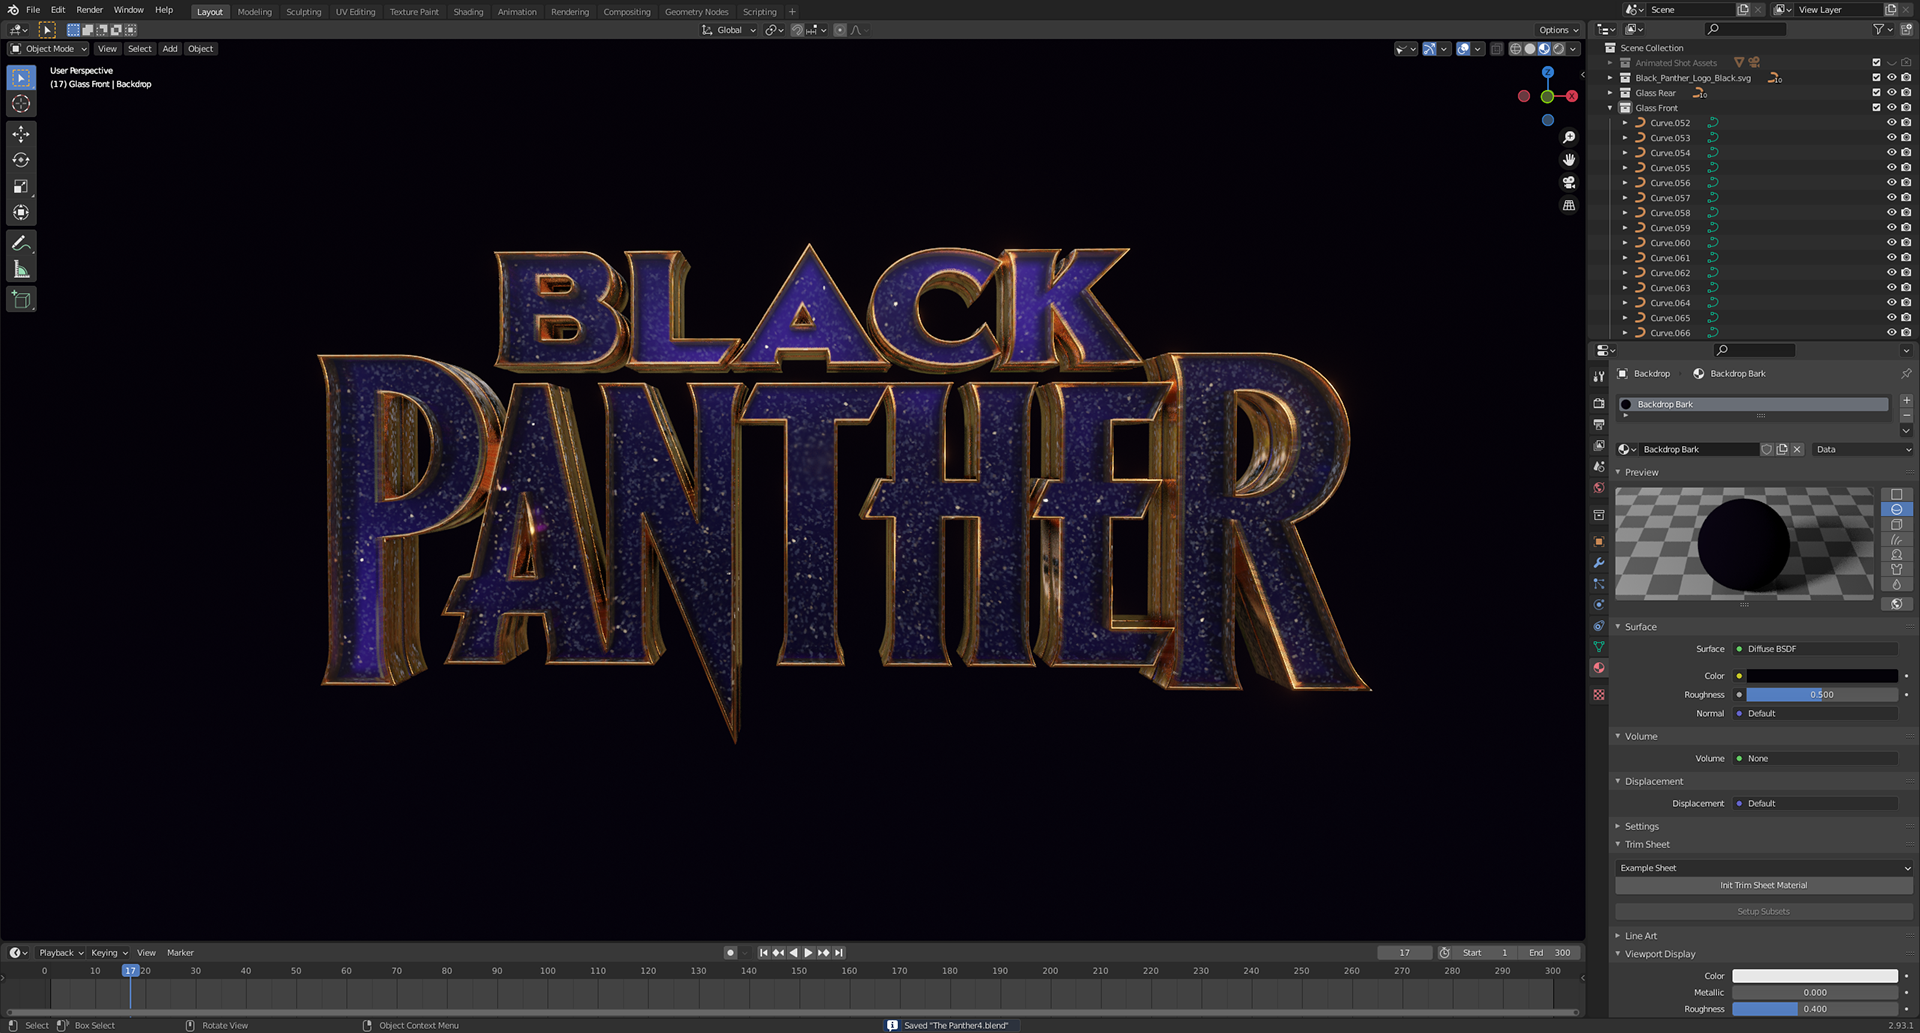Image resolution: width=1920 pixels, height=1033 pixels.
Task: Open the Window menu
Action: [128, 10]
